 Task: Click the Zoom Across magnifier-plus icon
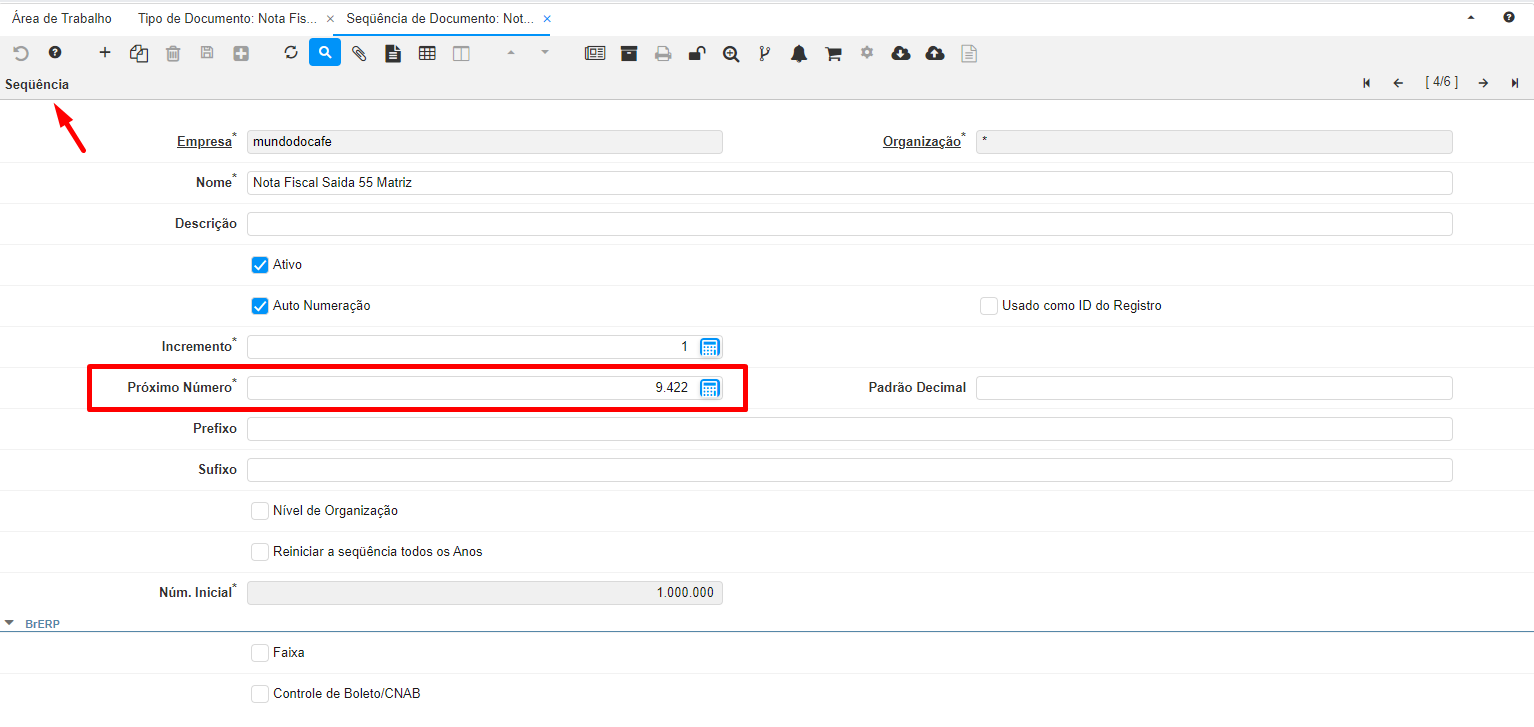[731, 53]
